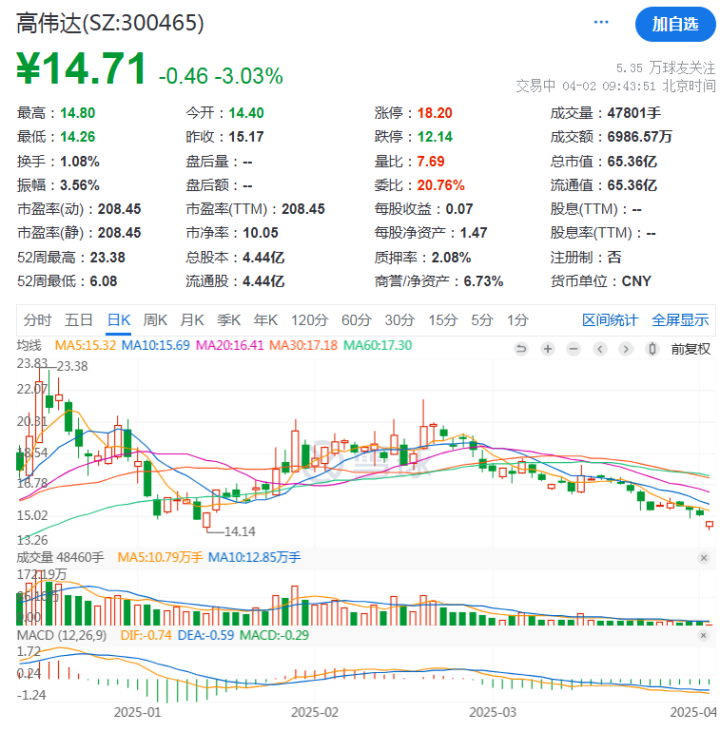Click the candlestick style icon

click(x=652, y=349)
